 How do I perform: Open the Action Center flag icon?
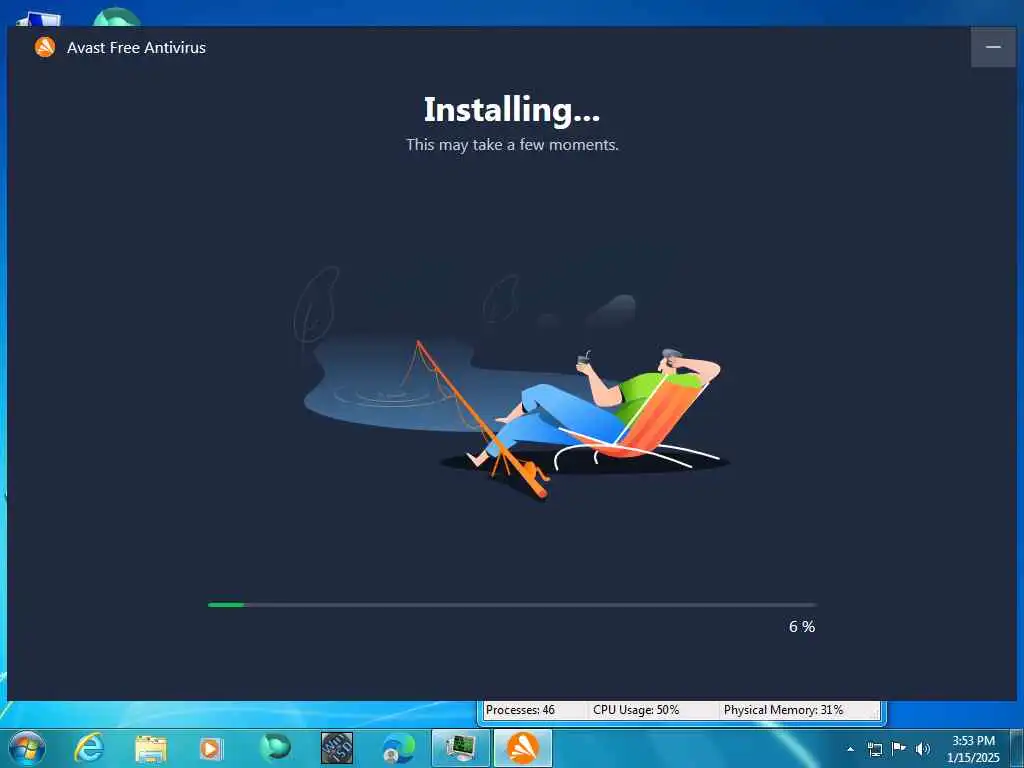coord(899,748)
